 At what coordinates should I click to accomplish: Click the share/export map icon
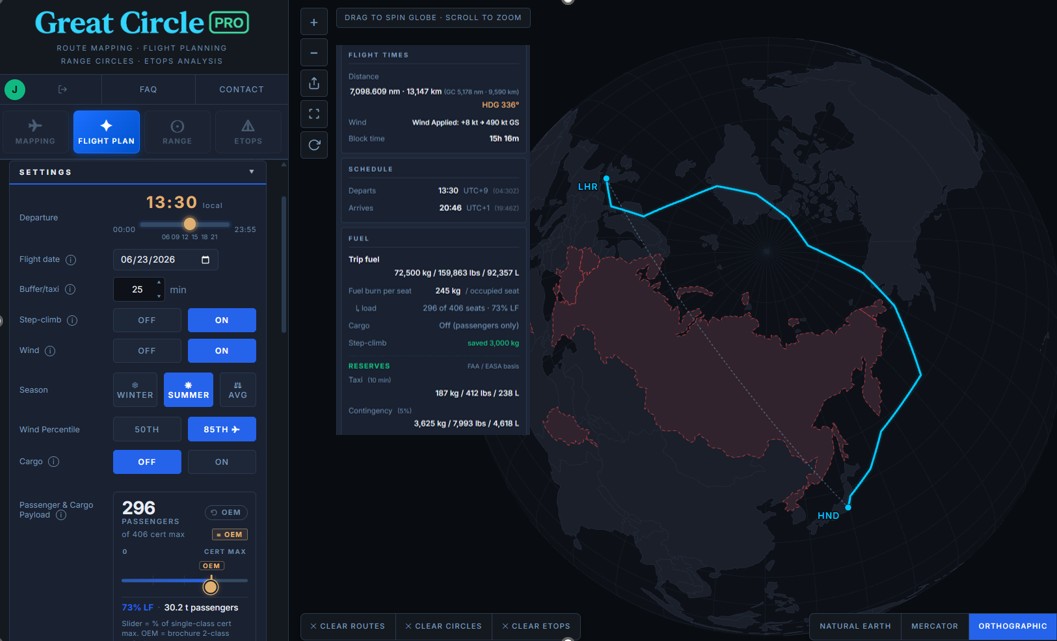pos(313,84)
